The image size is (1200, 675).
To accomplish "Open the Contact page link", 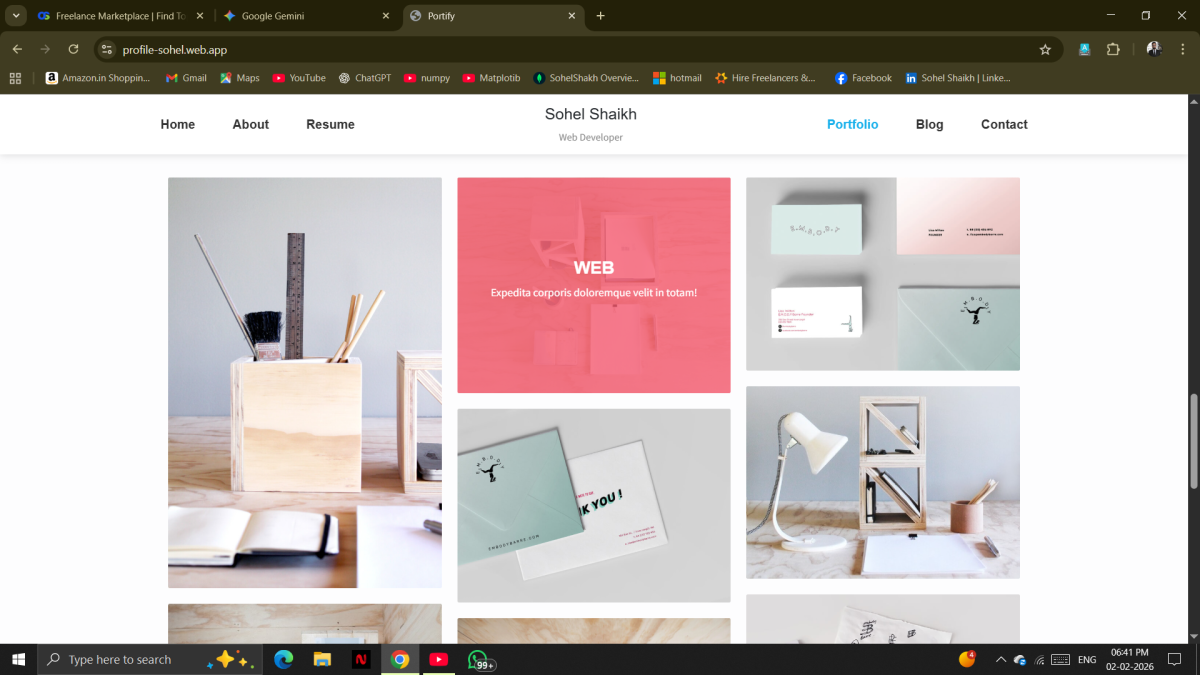I will (x=1004, y=125).
